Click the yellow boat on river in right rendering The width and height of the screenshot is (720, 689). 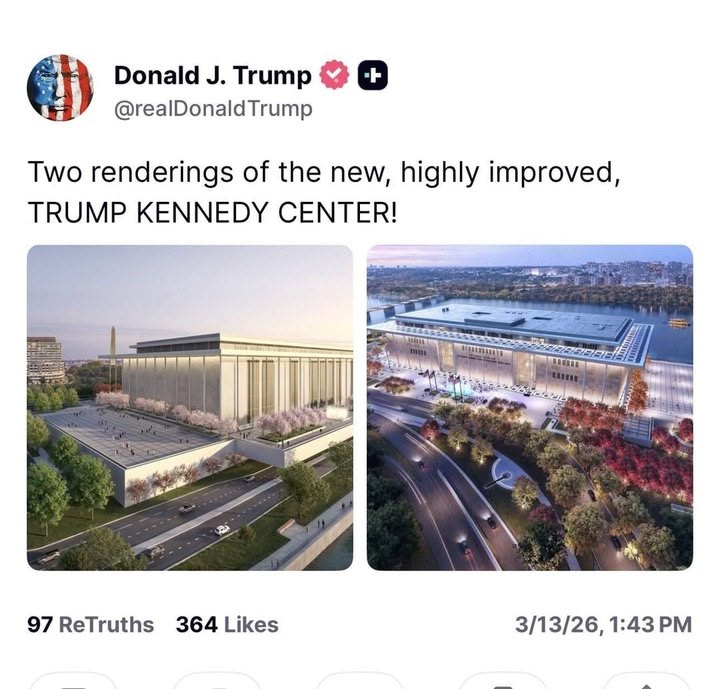click(x=679, y=323)
